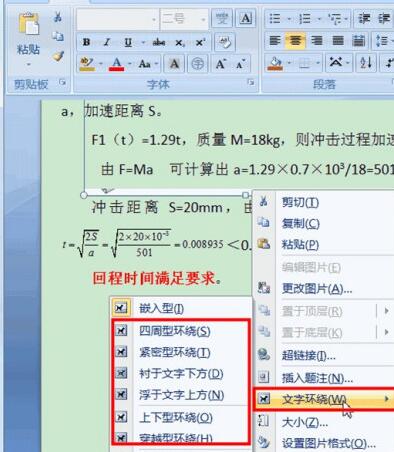This screenshot has height=452, width=394.
Task: Apply red font color (A)
Action: pyautogui.click(x=116, y=63)
